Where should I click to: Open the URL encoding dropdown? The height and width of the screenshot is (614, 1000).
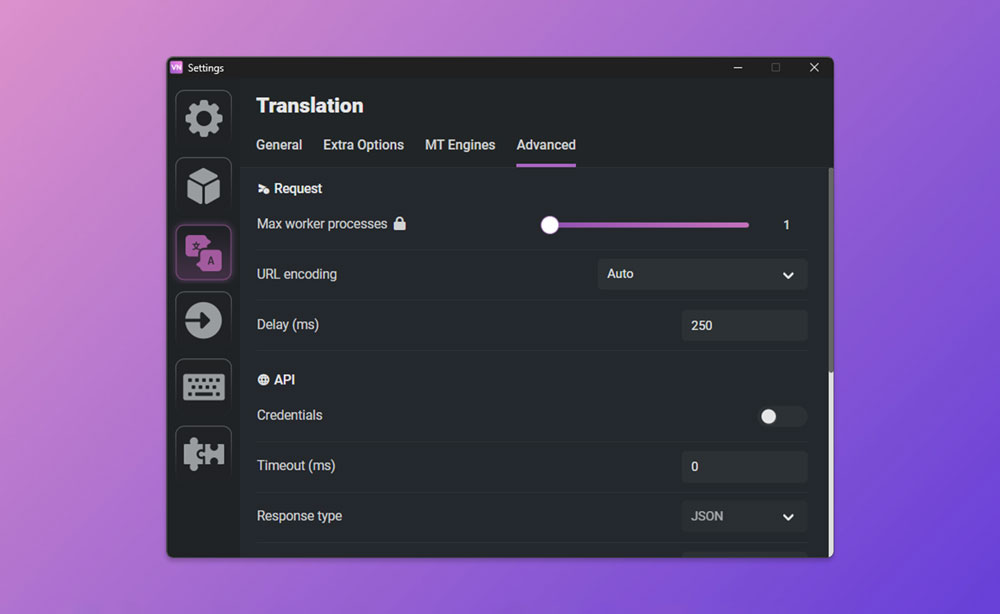702,274
